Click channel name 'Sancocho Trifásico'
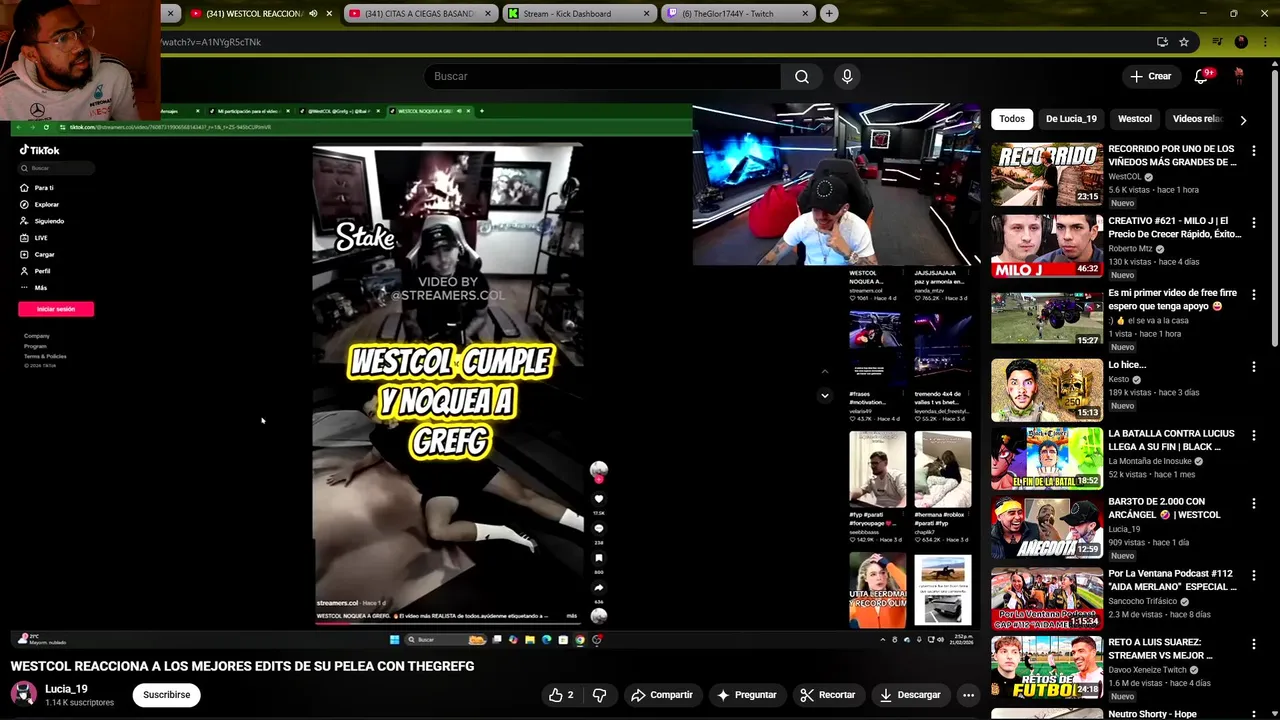 (x=1143, y=602)
